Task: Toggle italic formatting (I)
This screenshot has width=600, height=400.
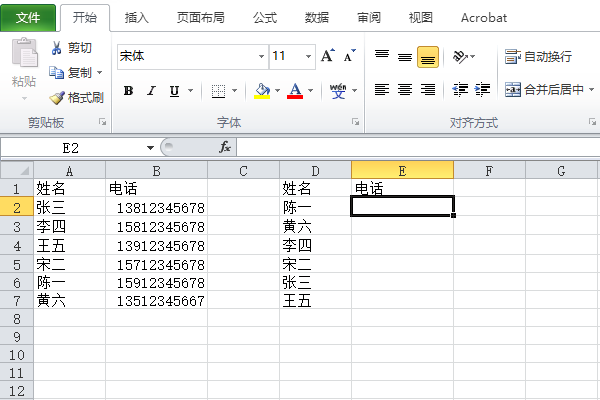Action: [152, 91]
